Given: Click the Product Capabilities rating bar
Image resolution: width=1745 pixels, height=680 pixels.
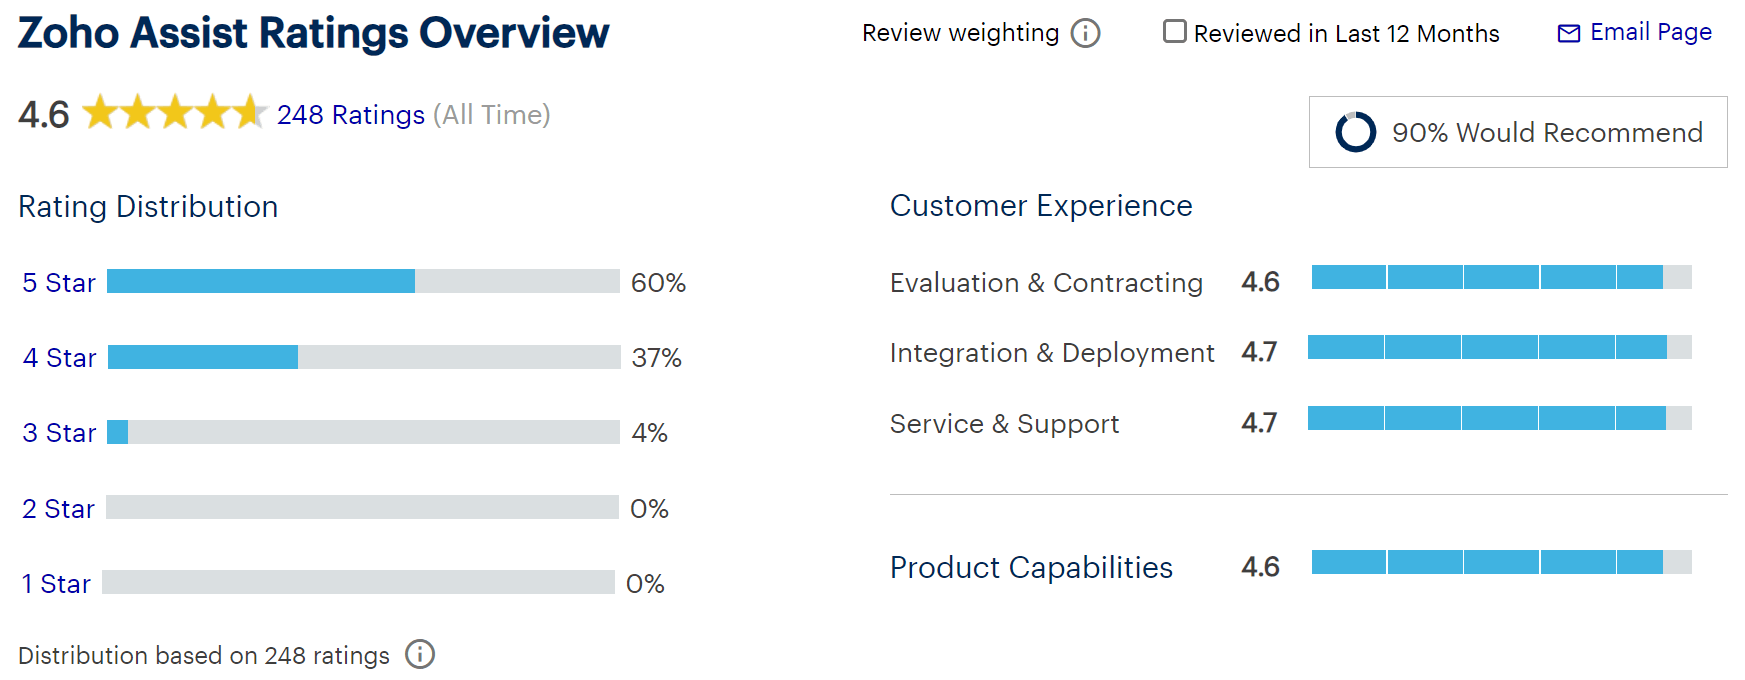Looking at the screenshot, I should coord(1501,562).
